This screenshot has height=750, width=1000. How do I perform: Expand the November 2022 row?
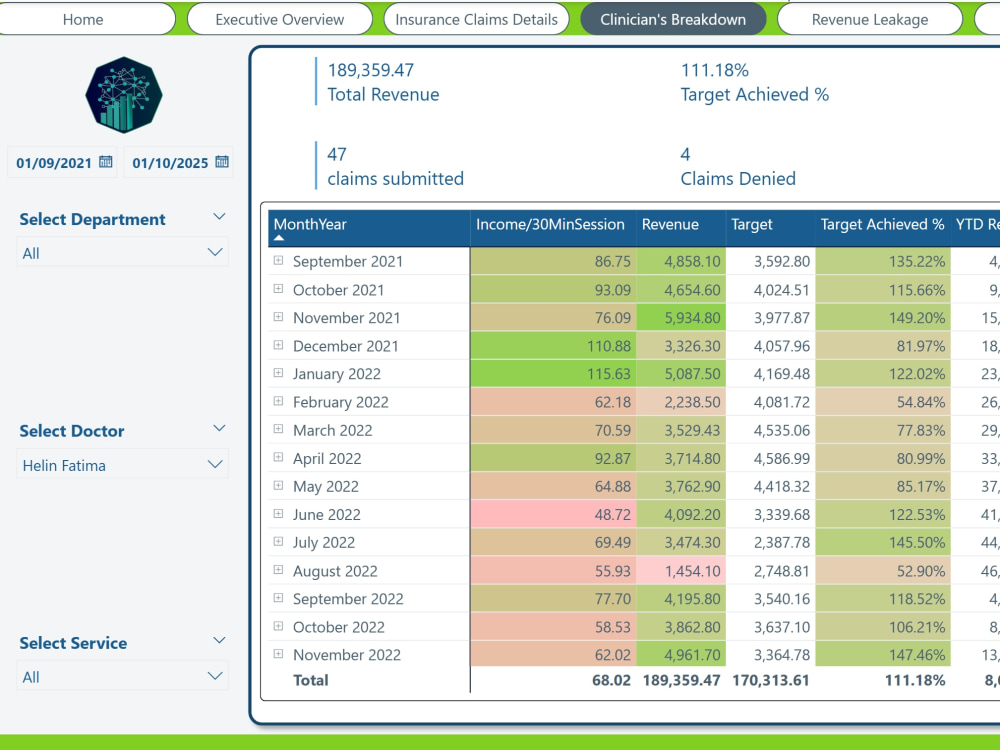(x=278, y=654)
